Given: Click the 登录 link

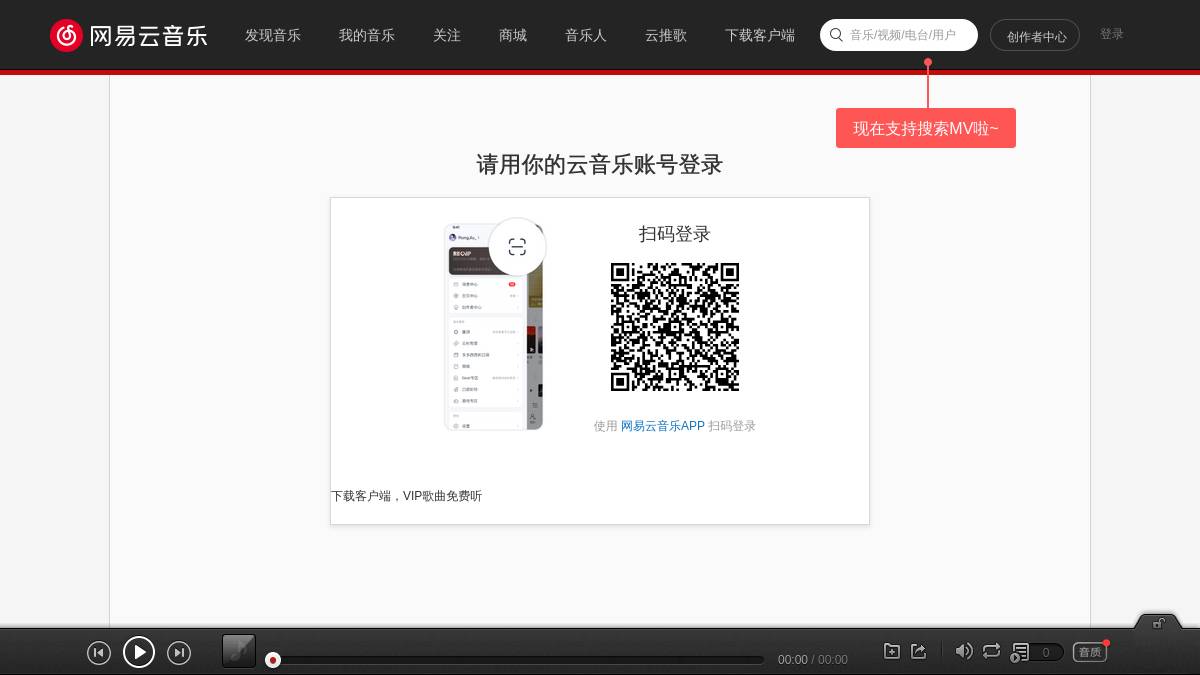Looking at the screenshot, I should pyautogui.click(x=1112, y=33).
